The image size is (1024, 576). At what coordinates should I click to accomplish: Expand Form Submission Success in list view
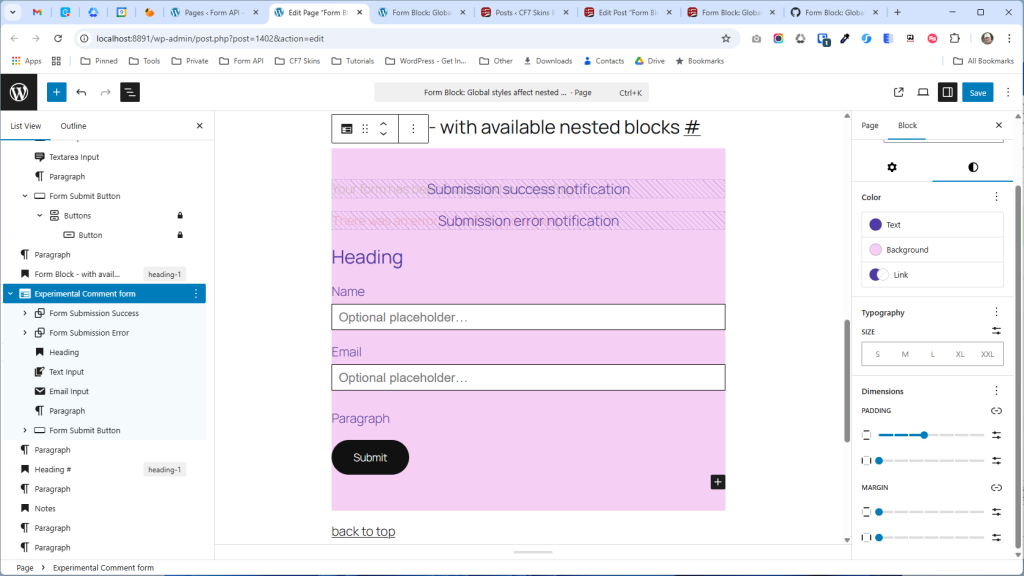(25, 313)
